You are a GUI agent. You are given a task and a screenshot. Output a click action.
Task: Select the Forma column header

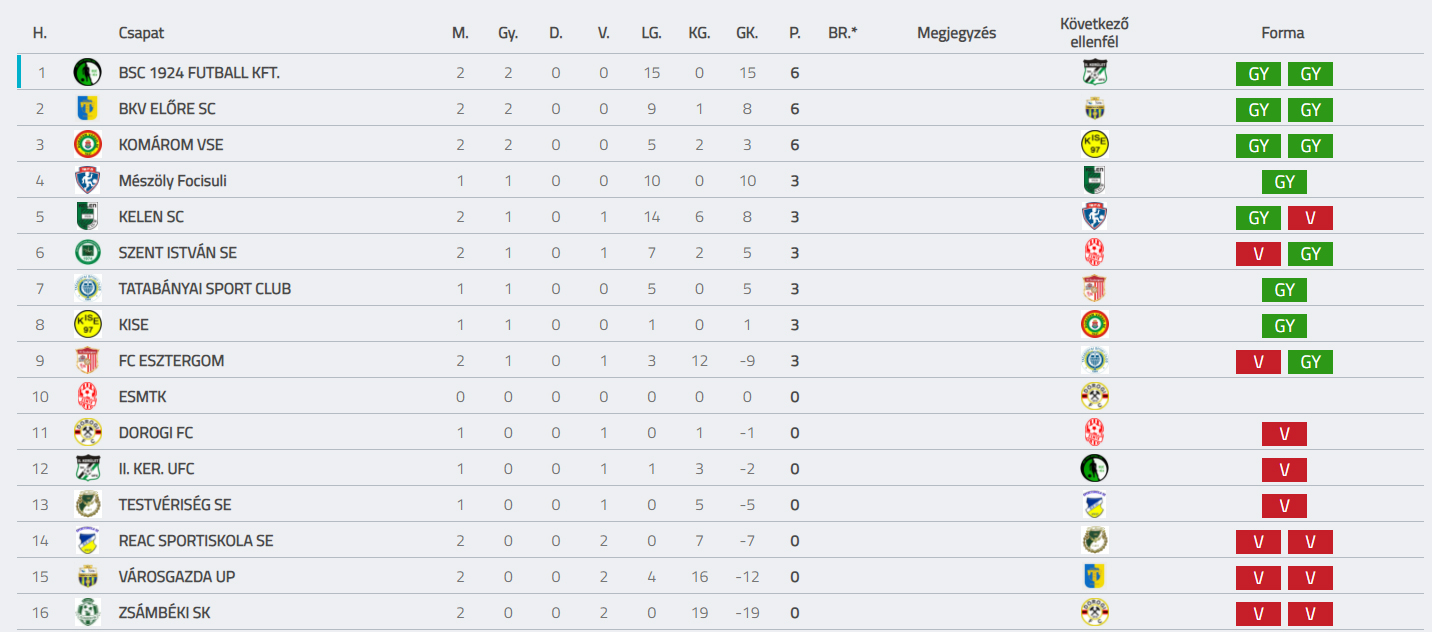tap(1283, 33)
